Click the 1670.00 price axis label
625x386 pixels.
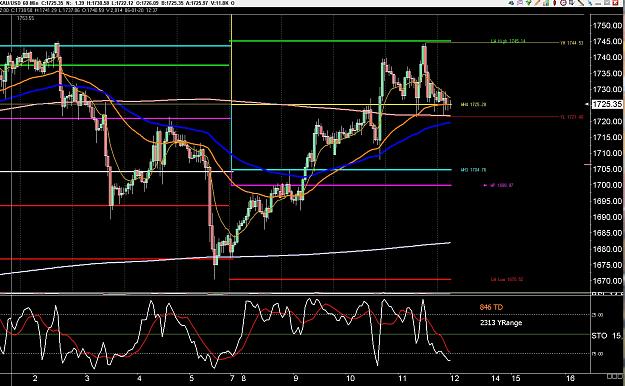607,281
